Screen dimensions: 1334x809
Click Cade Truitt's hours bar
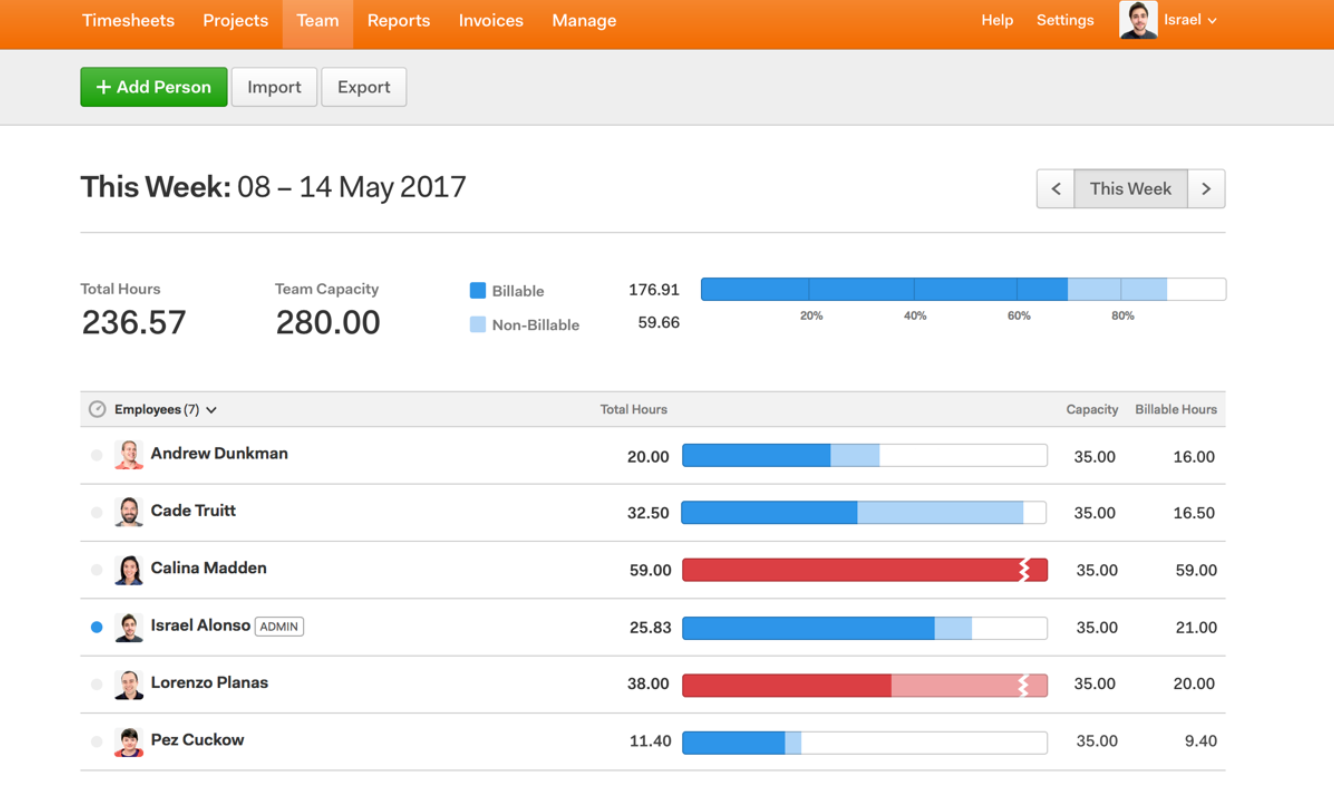pyautogui.click(x=865, y=513)
